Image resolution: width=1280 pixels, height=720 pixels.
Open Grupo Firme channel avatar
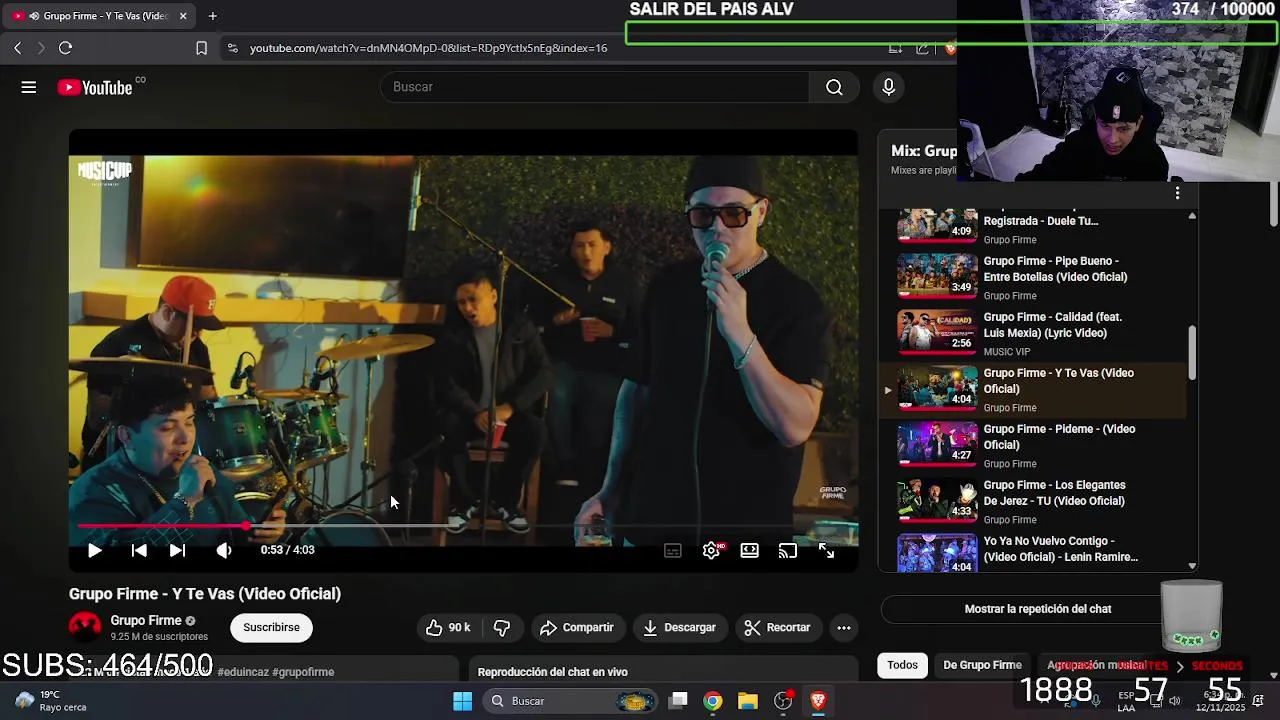[85, 627]
